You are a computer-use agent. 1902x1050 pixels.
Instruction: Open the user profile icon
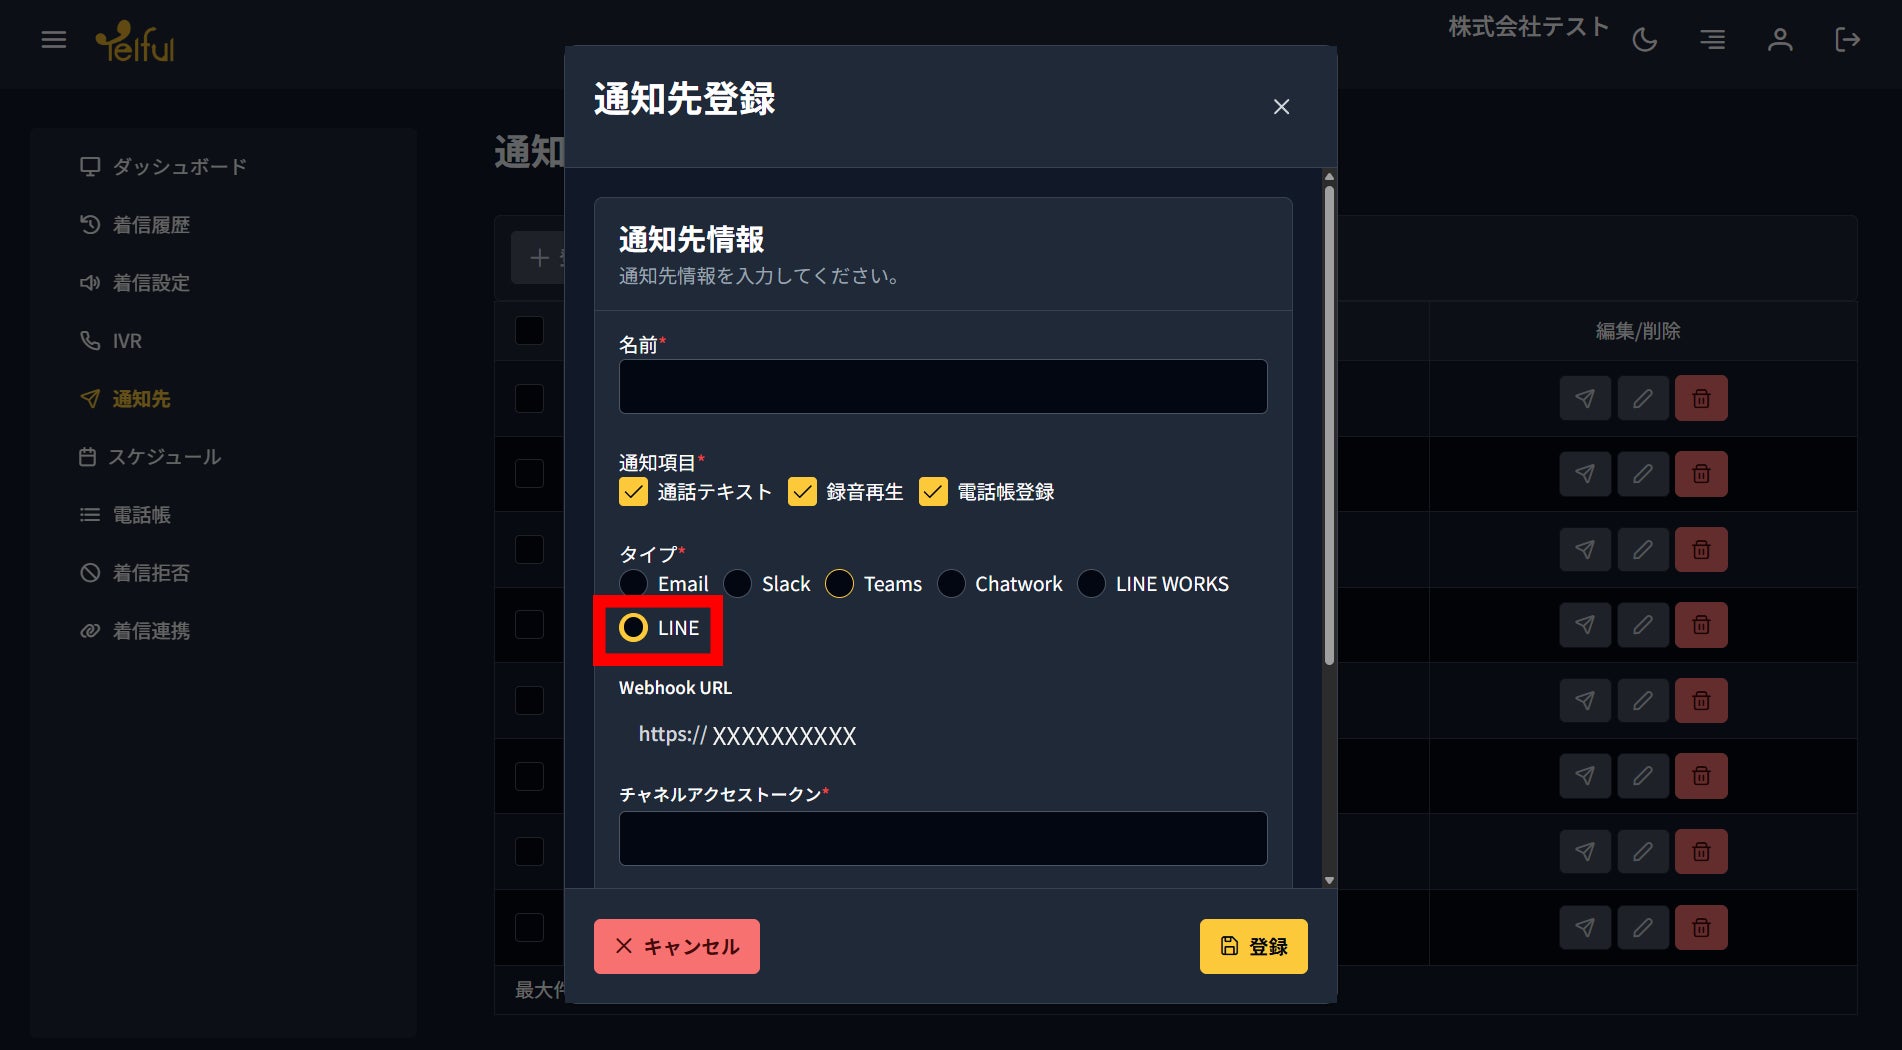tap(1780, 40)
